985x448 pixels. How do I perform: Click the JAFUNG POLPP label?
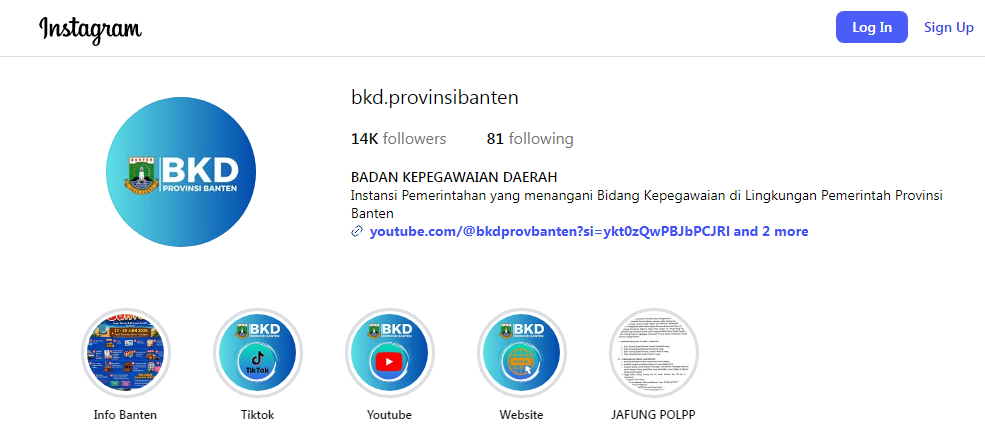[x=653, y=415]
